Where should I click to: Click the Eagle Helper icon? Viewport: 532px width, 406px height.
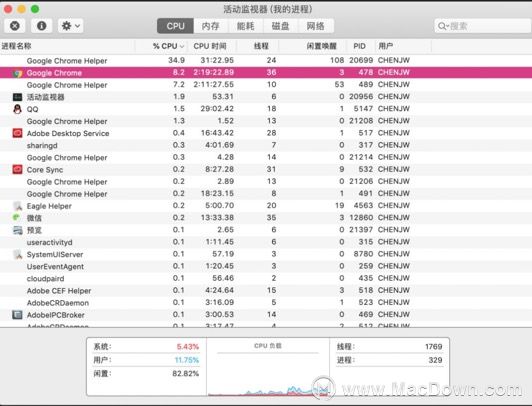(18, 206)
